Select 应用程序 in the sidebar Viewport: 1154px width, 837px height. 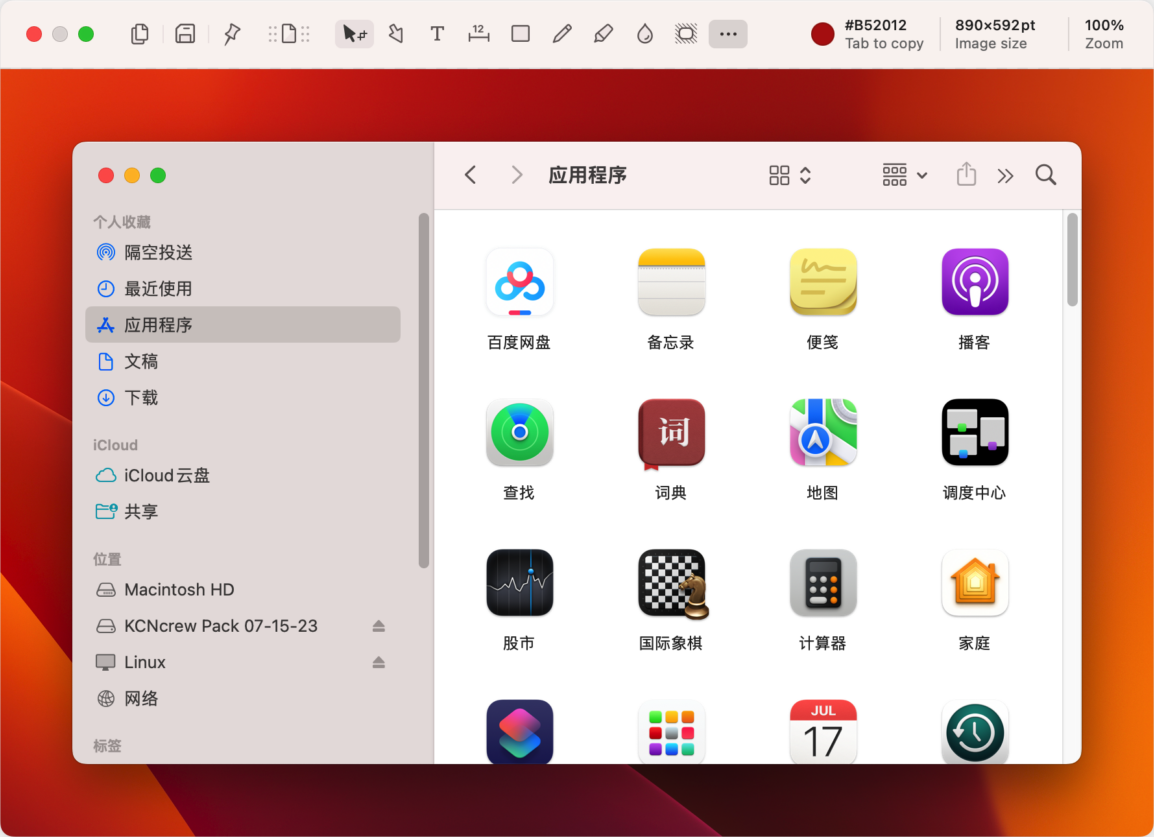point(243,325)
